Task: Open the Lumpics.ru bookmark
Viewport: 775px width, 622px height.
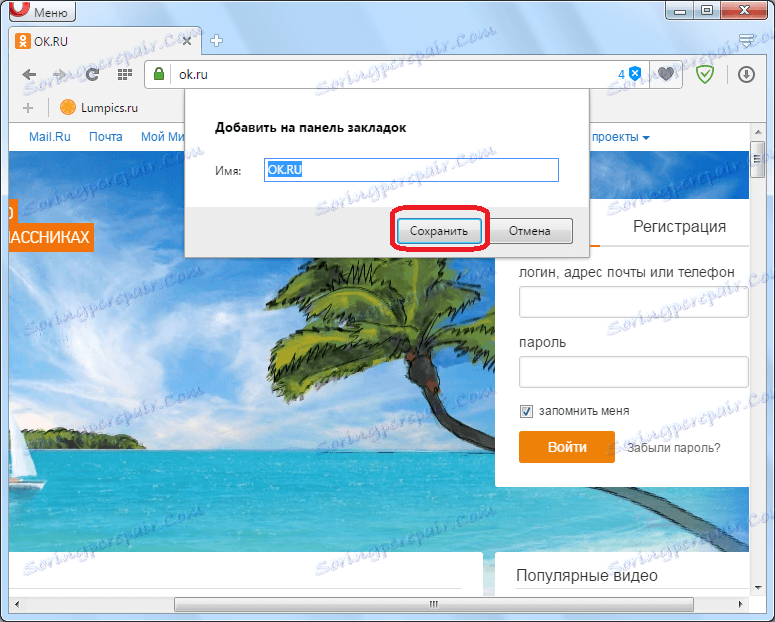Action: tap(99, 107)
